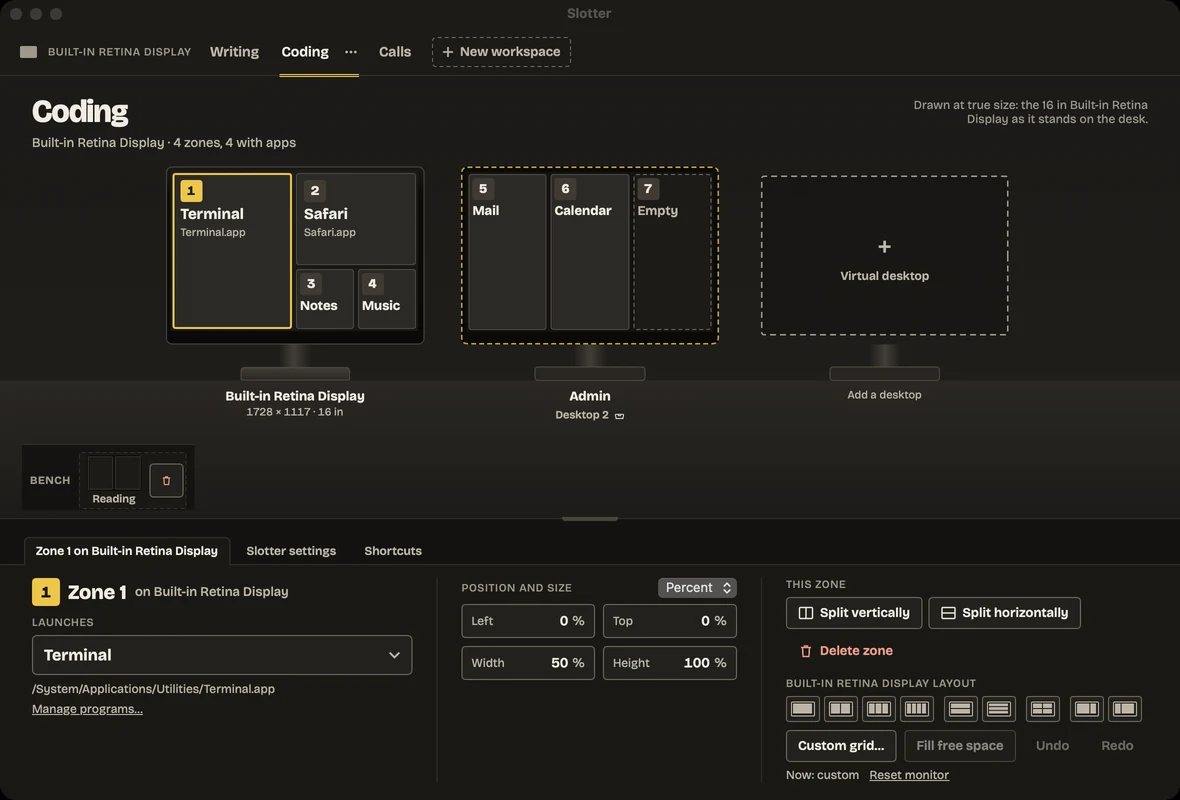
Task: Change the Percent units selector
Action: coord(697,588)
